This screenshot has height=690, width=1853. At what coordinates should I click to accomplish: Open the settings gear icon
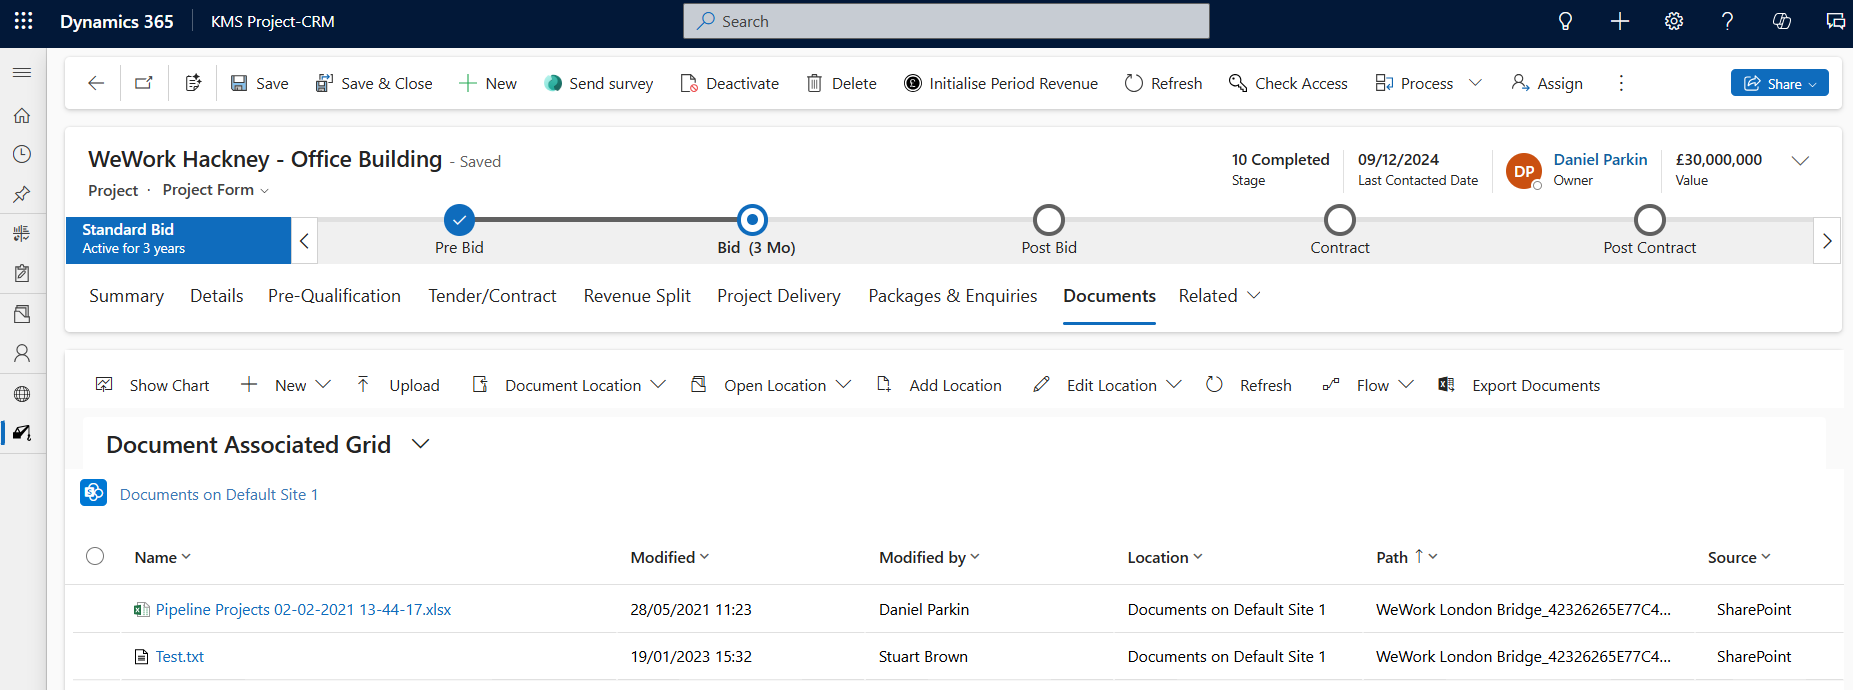(x=1674, y=21)
